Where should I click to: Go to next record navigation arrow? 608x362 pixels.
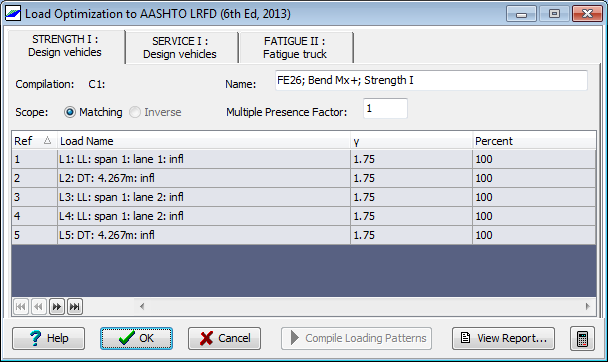tap(57, 307)
